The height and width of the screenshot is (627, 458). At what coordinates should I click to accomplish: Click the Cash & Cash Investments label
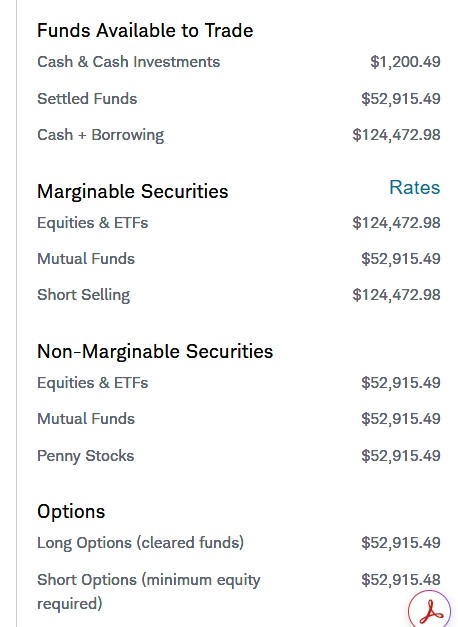pos(128,62)
